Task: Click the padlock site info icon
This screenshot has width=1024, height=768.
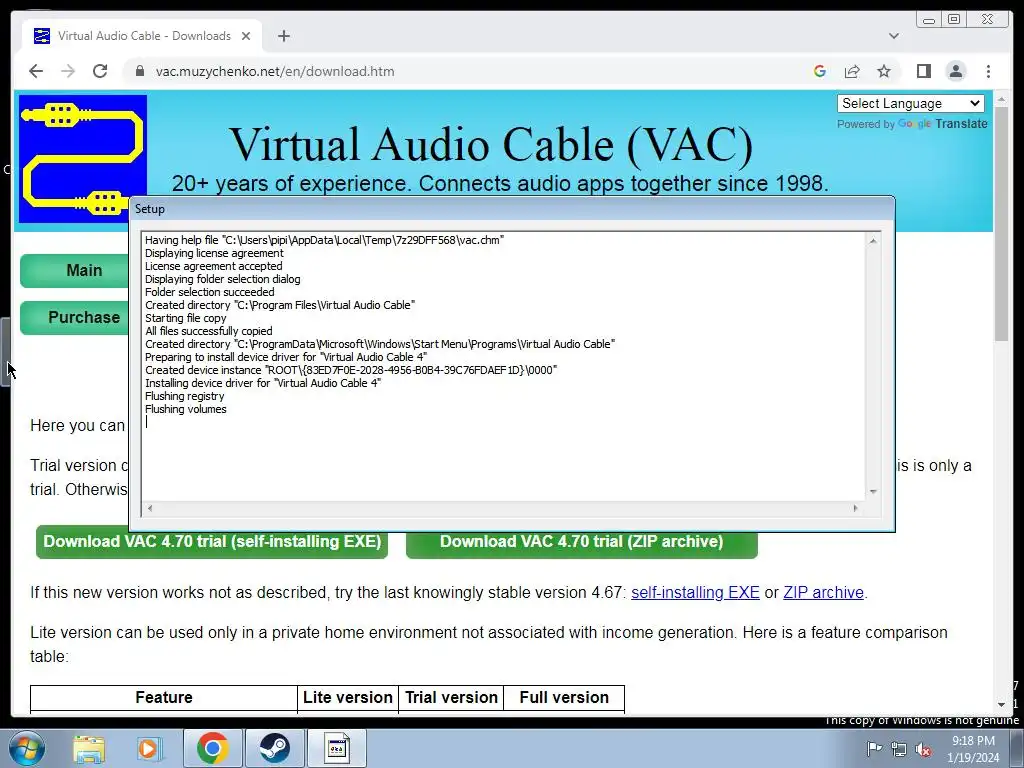Action: point(140,71)
